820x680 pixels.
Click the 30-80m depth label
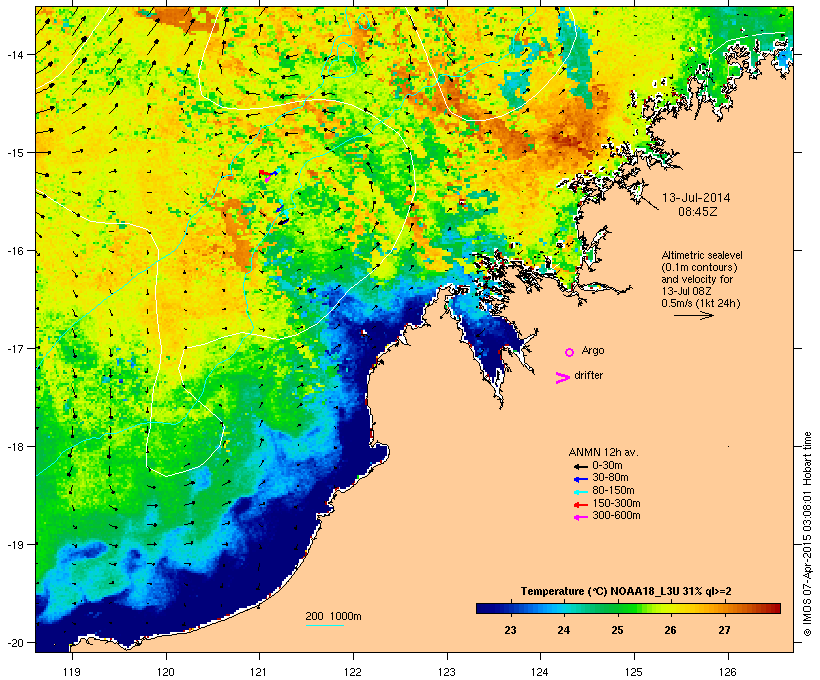[x=610, y=478]
